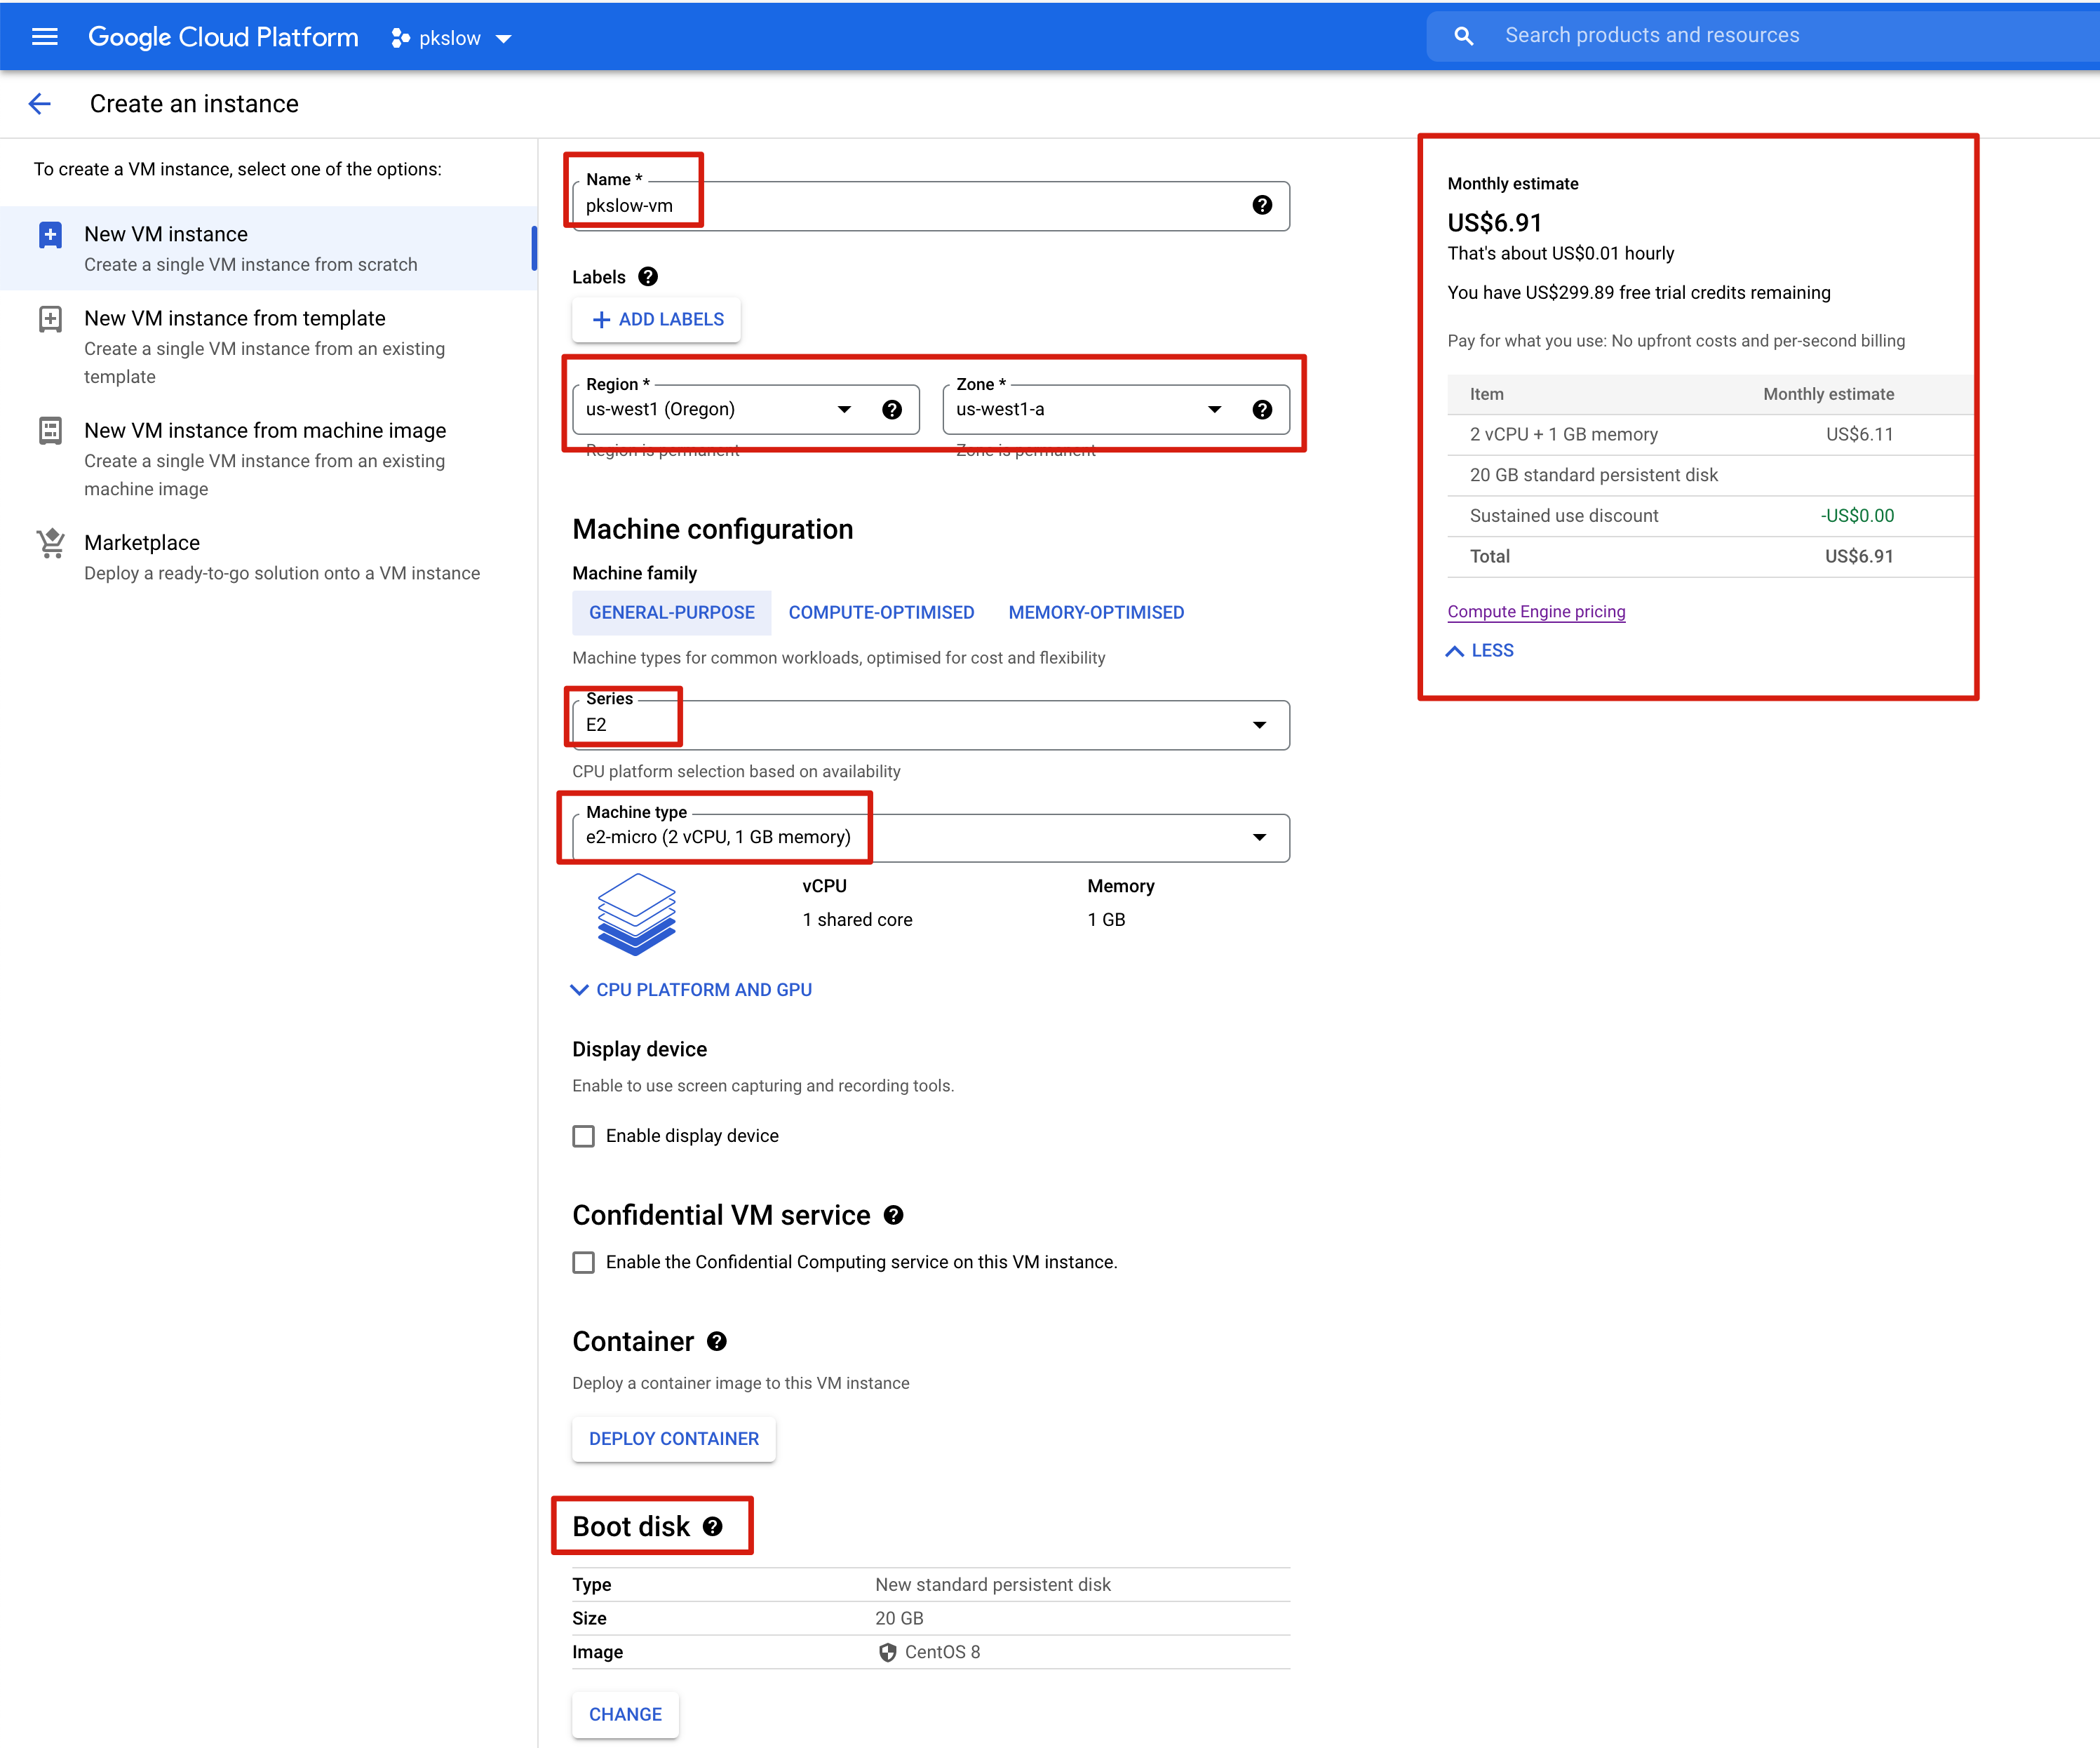Click the New VM instance icon
The image size is (2100, 1748).
(51, 234)
